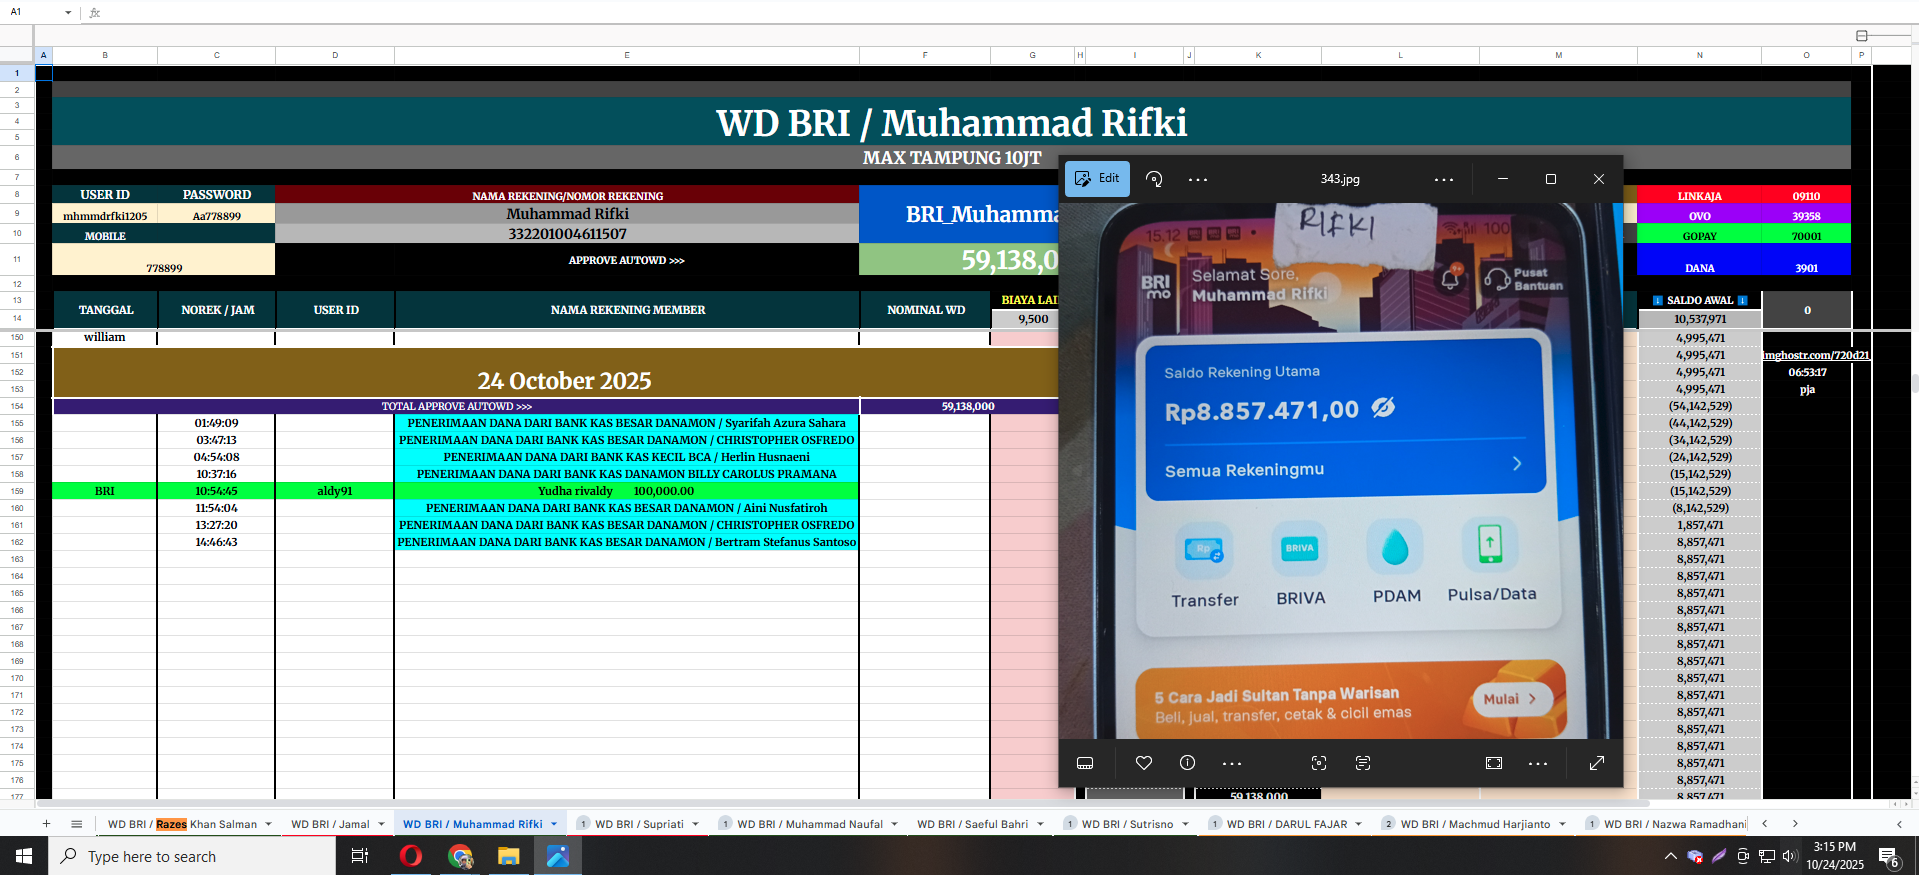This screenshot has width=1919, height=875.
Task: Open the all sheets list icon
Action: [76, 824]
